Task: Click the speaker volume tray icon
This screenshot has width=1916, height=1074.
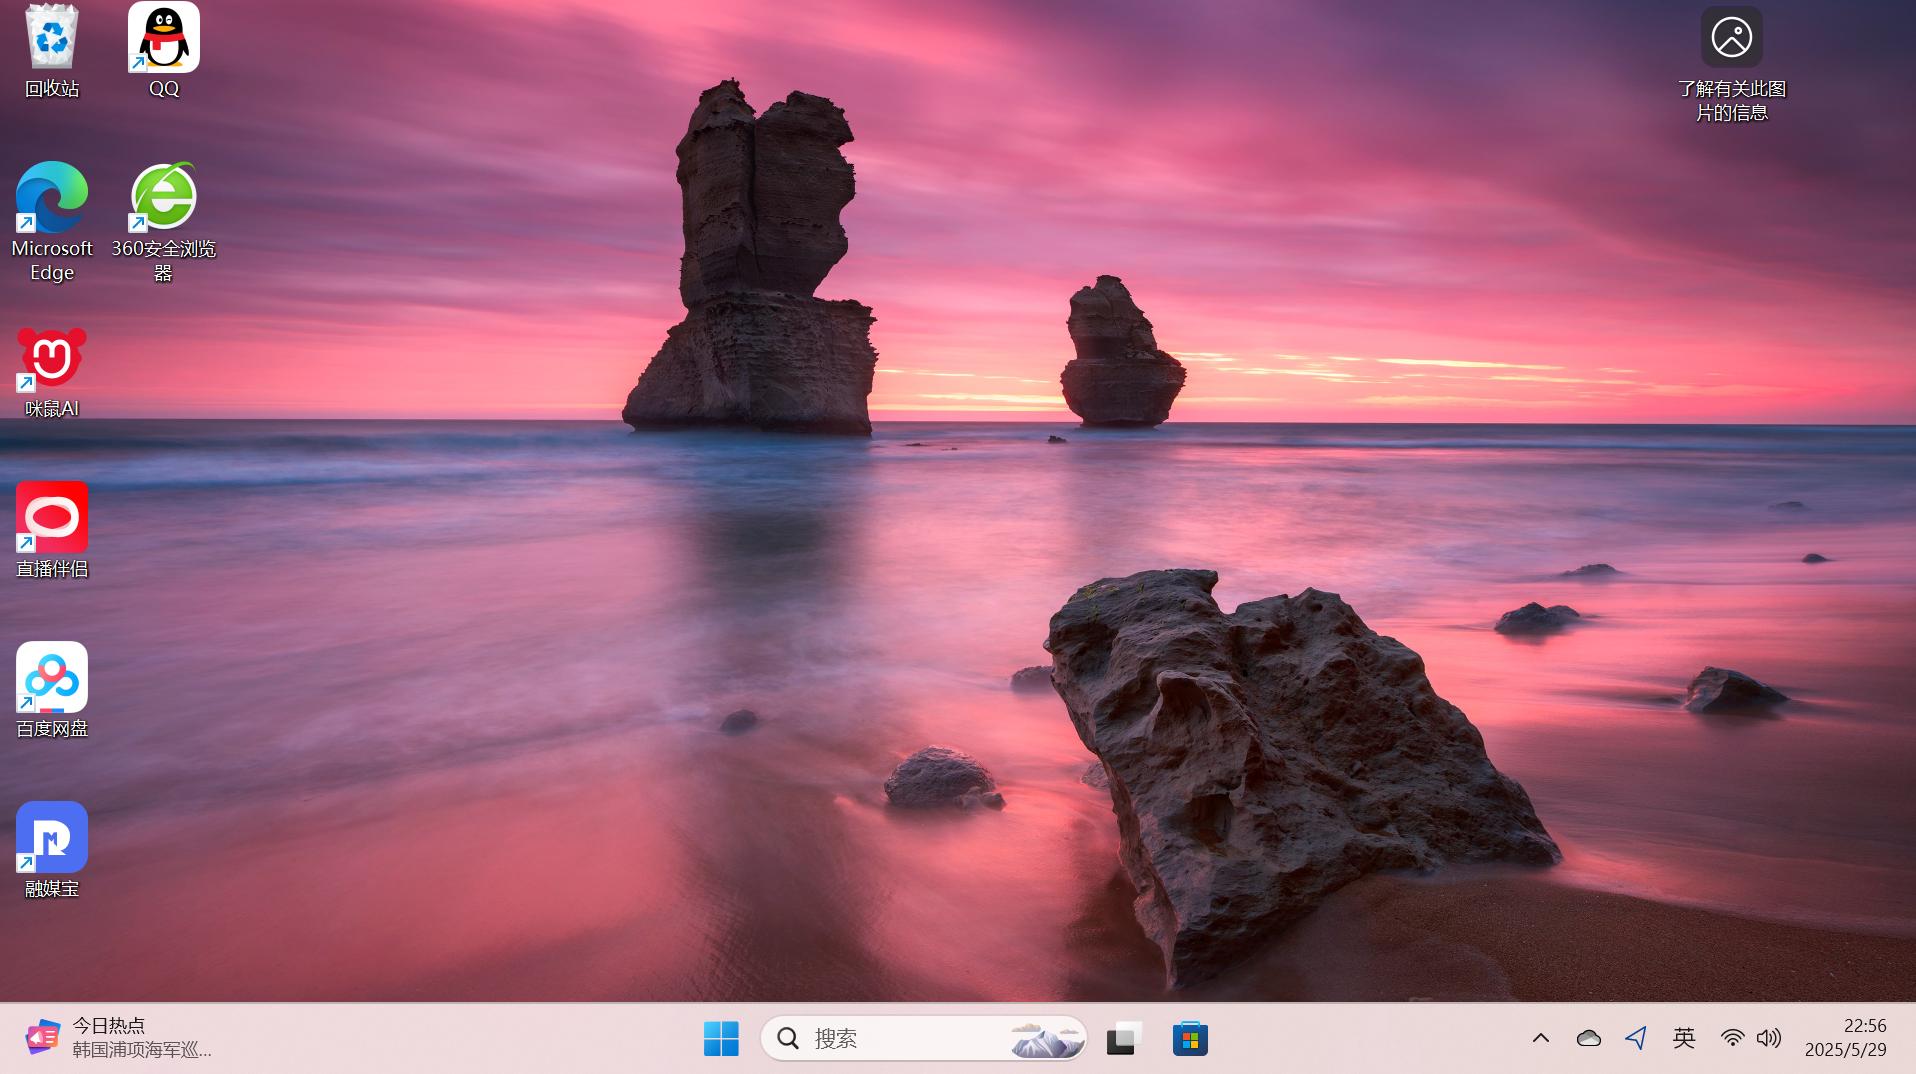Action: 1769,1038
